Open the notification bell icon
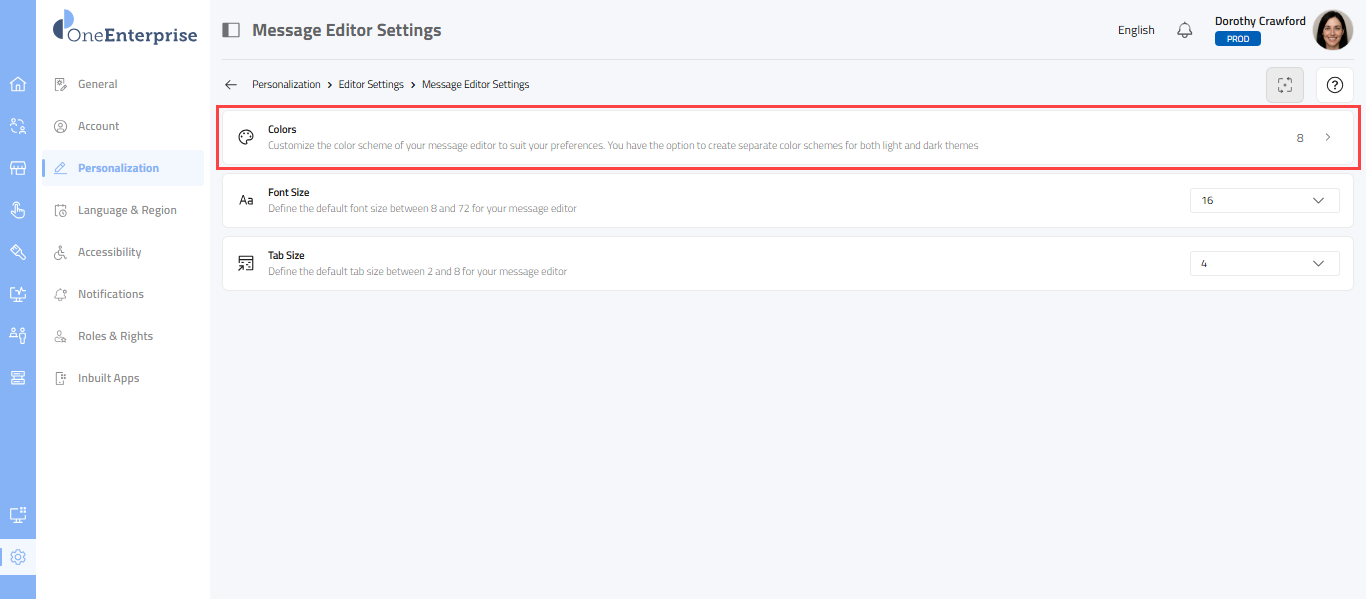The width and height of the screenshot is (1366, 599). (1185, 30)
